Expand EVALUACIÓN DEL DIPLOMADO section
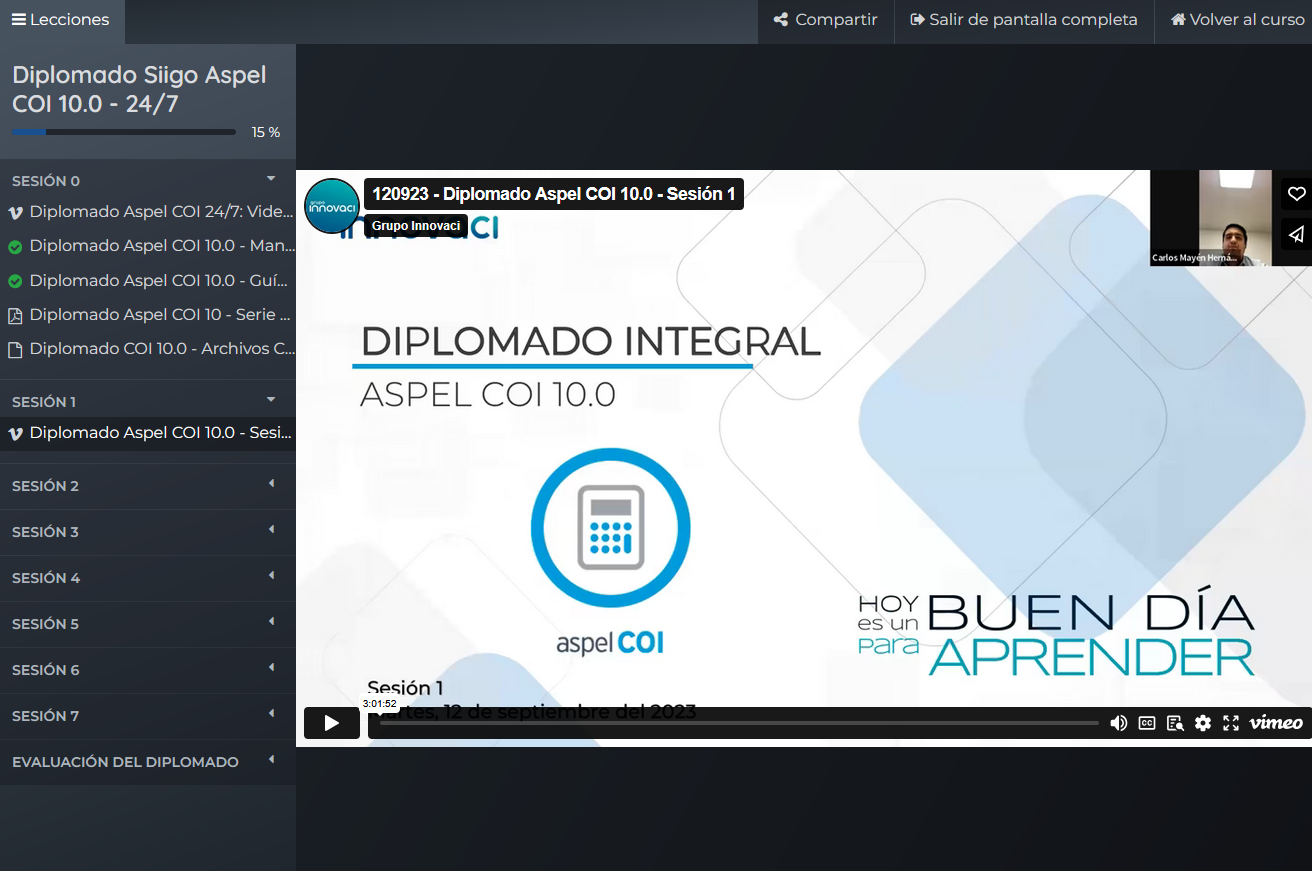This screenshot has height=871, width=1312. point(270,761)
